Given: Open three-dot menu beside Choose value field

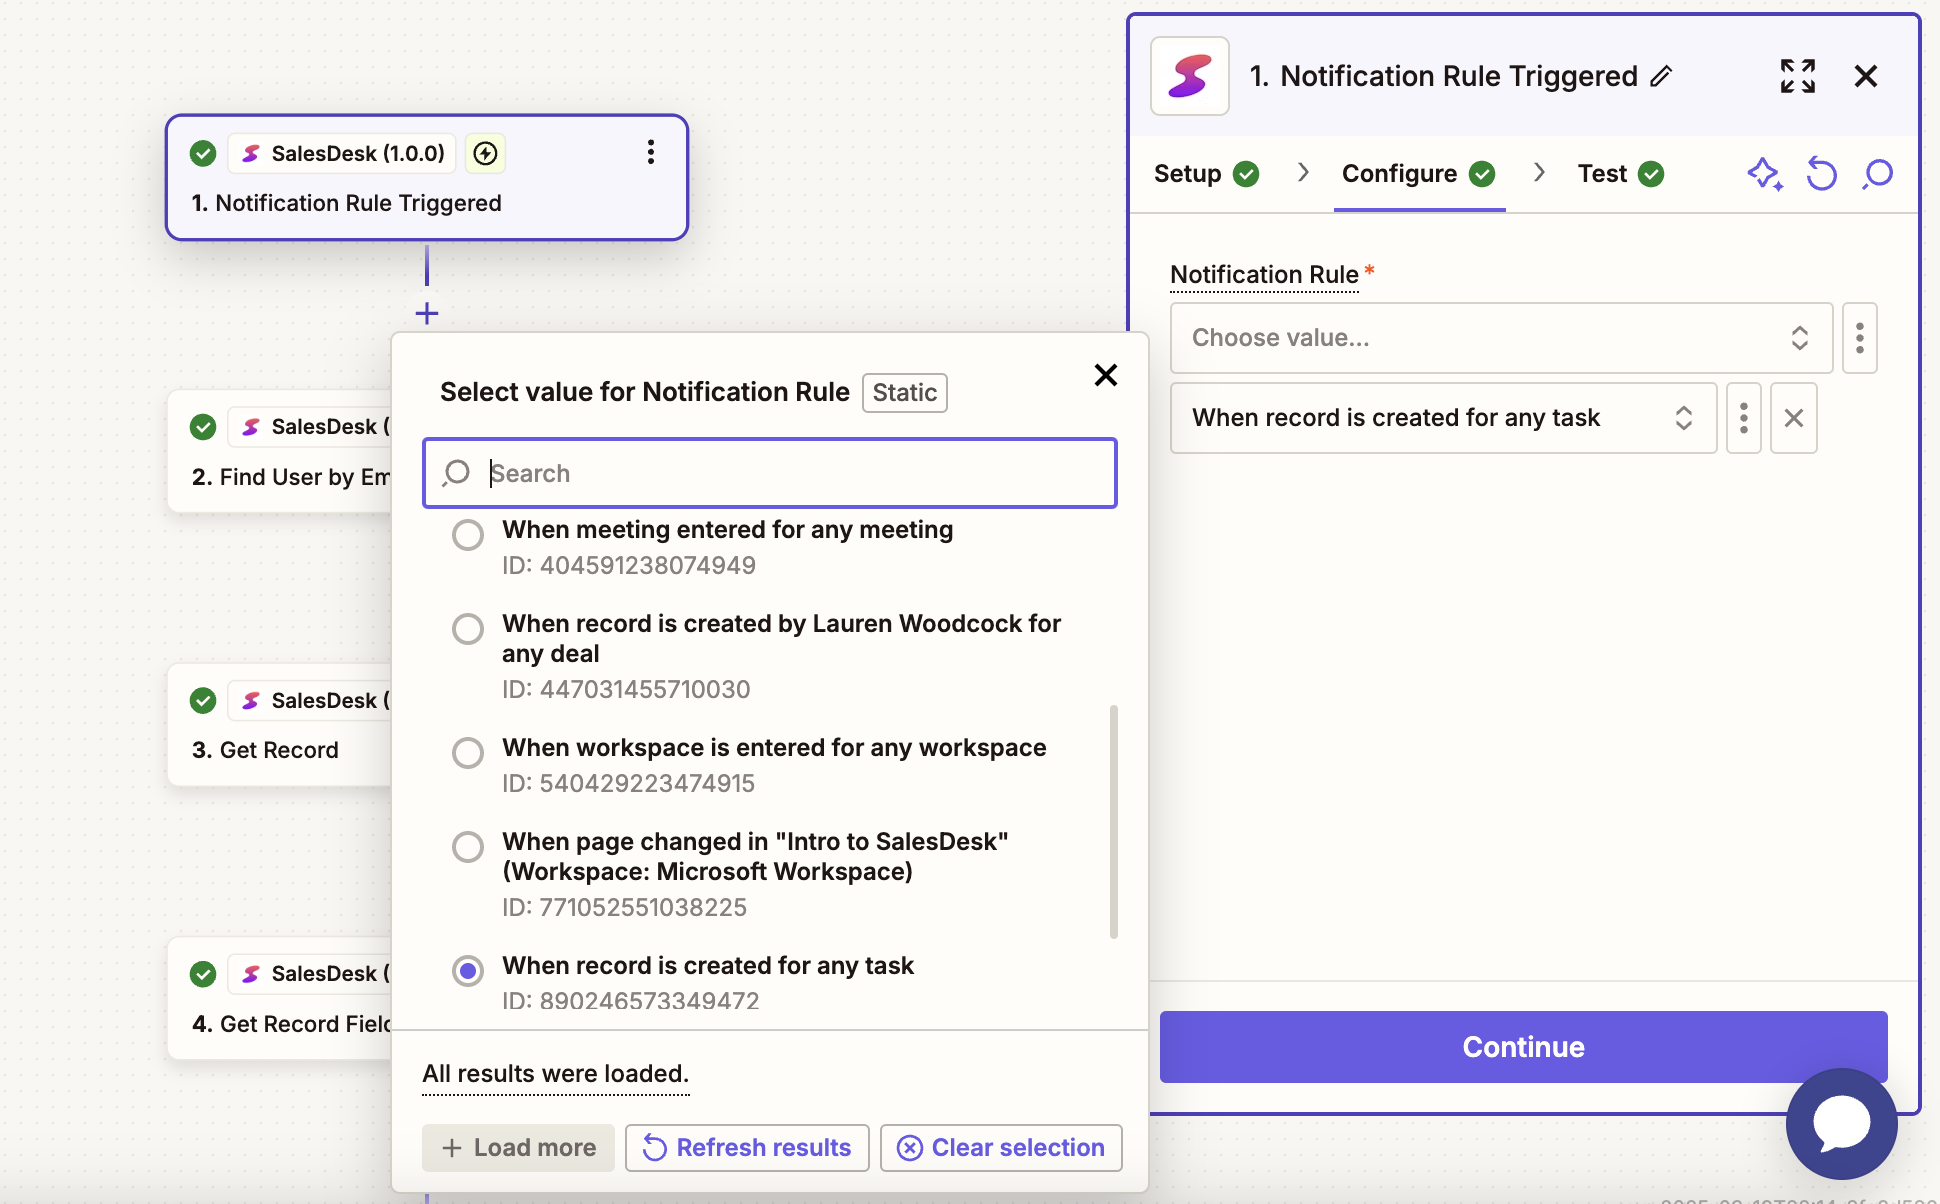Looking at the screenshot, I should tap(1860, 338).
